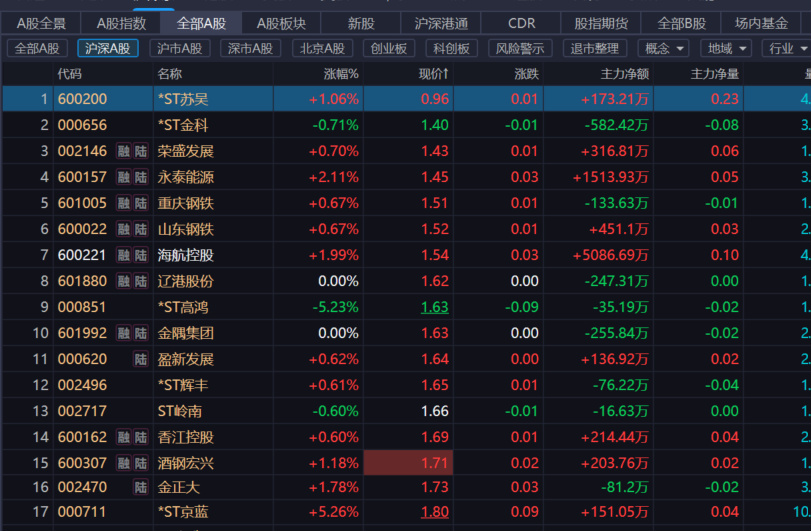Select stock code 002496
Viewport: 811px width, 531px height.
[82, 385]
